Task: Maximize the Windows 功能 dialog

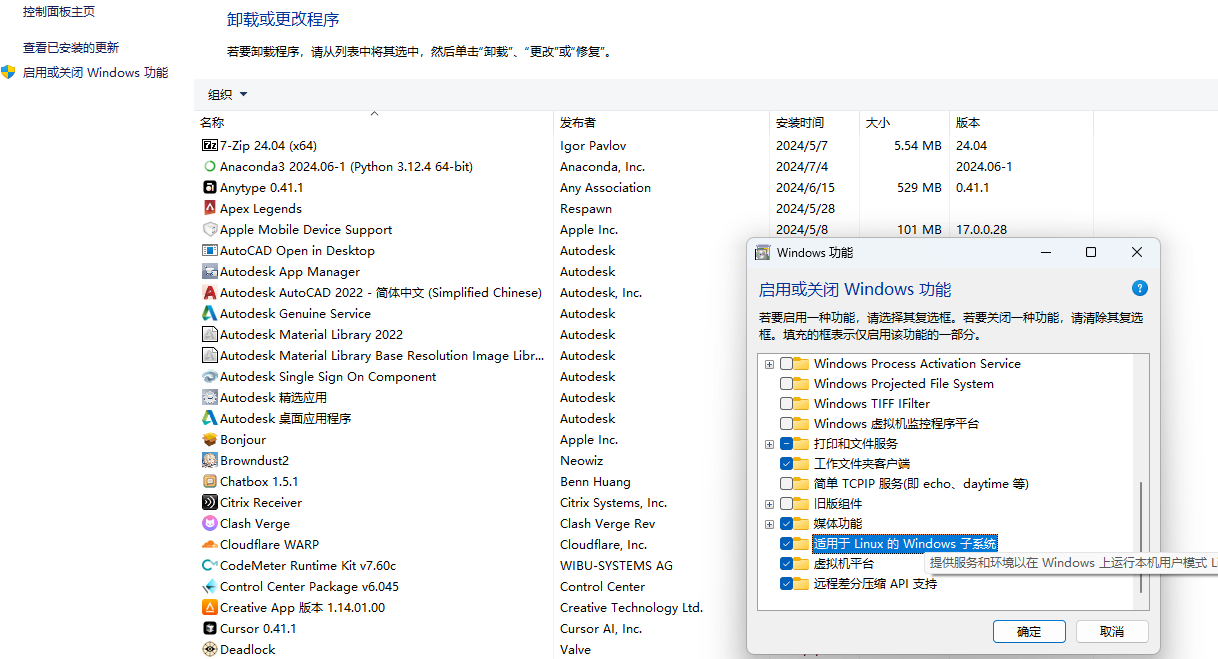Action: (1091, 252)
